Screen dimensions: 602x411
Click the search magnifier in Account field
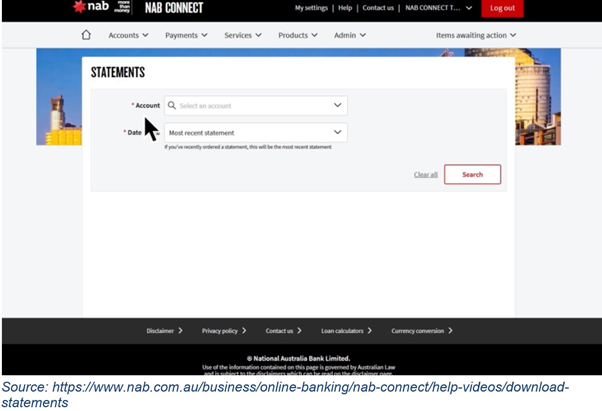[x=172, y=106]
